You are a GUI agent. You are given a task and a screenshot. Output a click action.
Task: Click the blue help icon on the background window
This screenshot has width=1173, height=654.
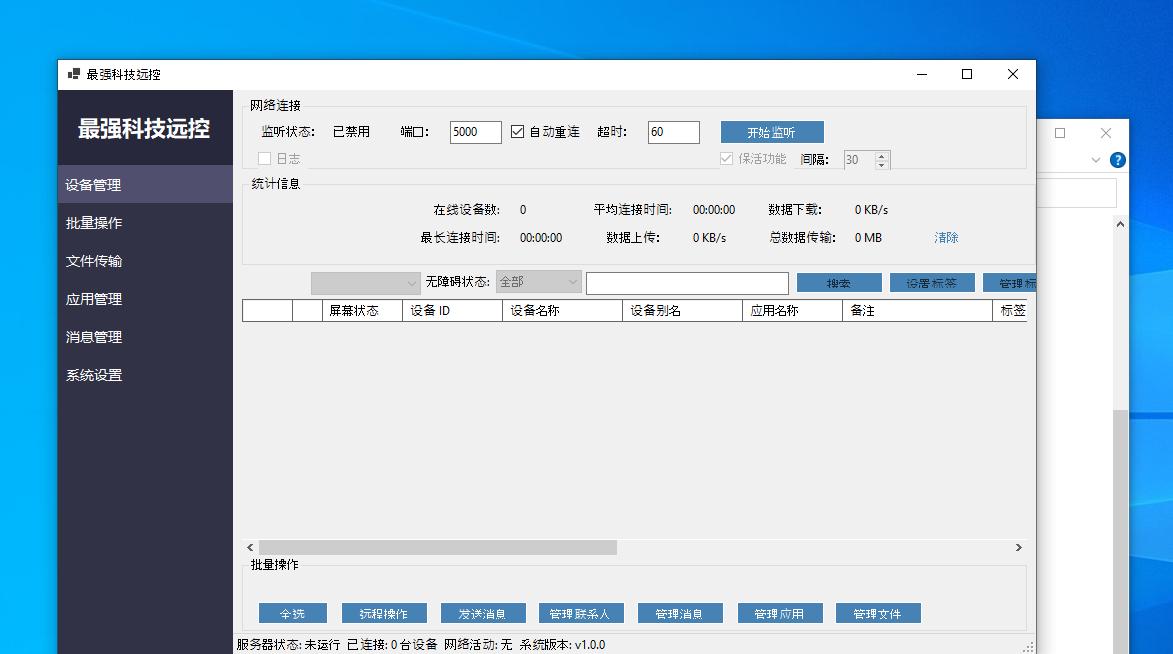(x=1117, y=159)
